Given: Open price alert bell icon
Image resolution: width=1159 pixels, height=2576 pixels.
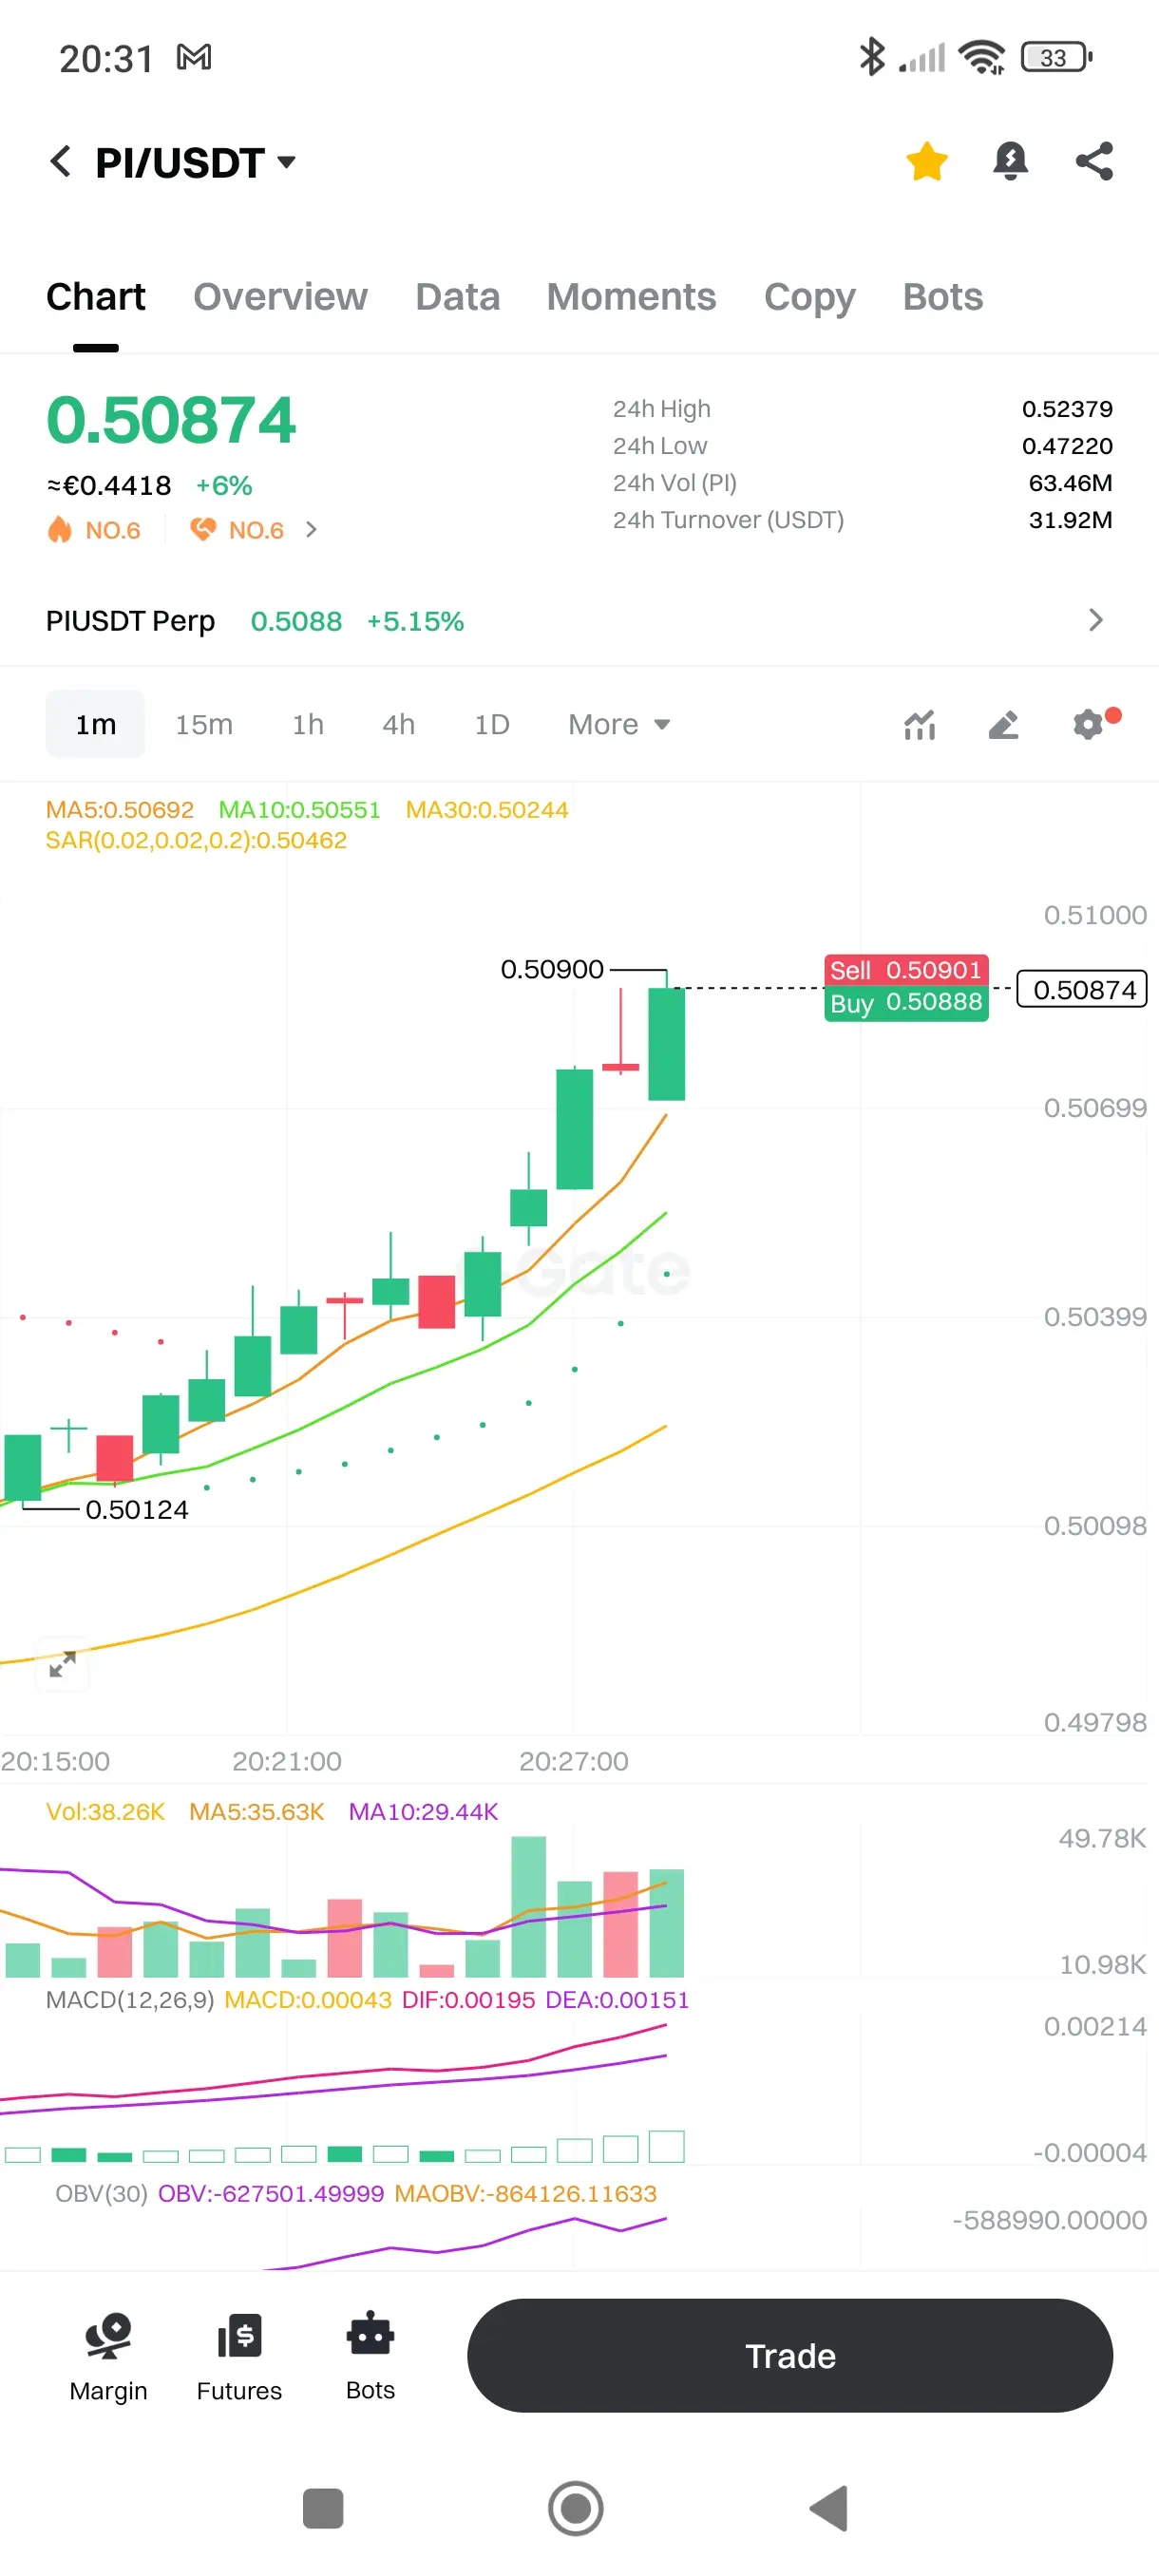Looking at the screenshot, I should tap(1010, 161).
